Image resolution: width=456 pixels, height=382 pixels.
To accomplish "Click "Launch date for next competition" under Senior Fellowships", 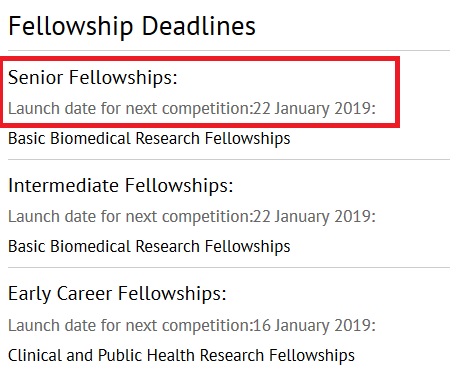I will click(129, 109).
